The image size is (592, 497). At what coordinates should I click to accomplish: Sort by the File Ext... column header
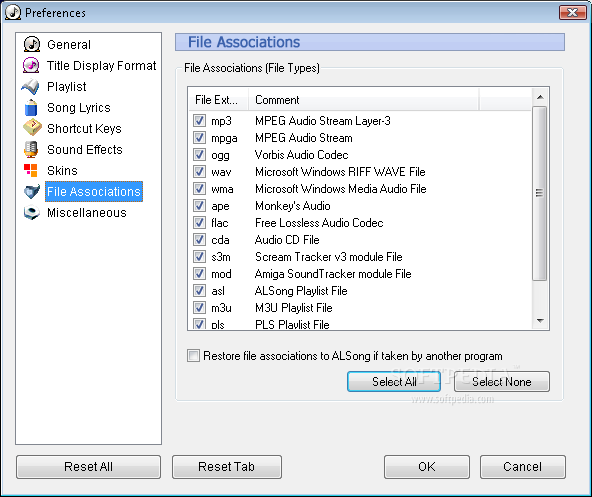coord(218,100)
